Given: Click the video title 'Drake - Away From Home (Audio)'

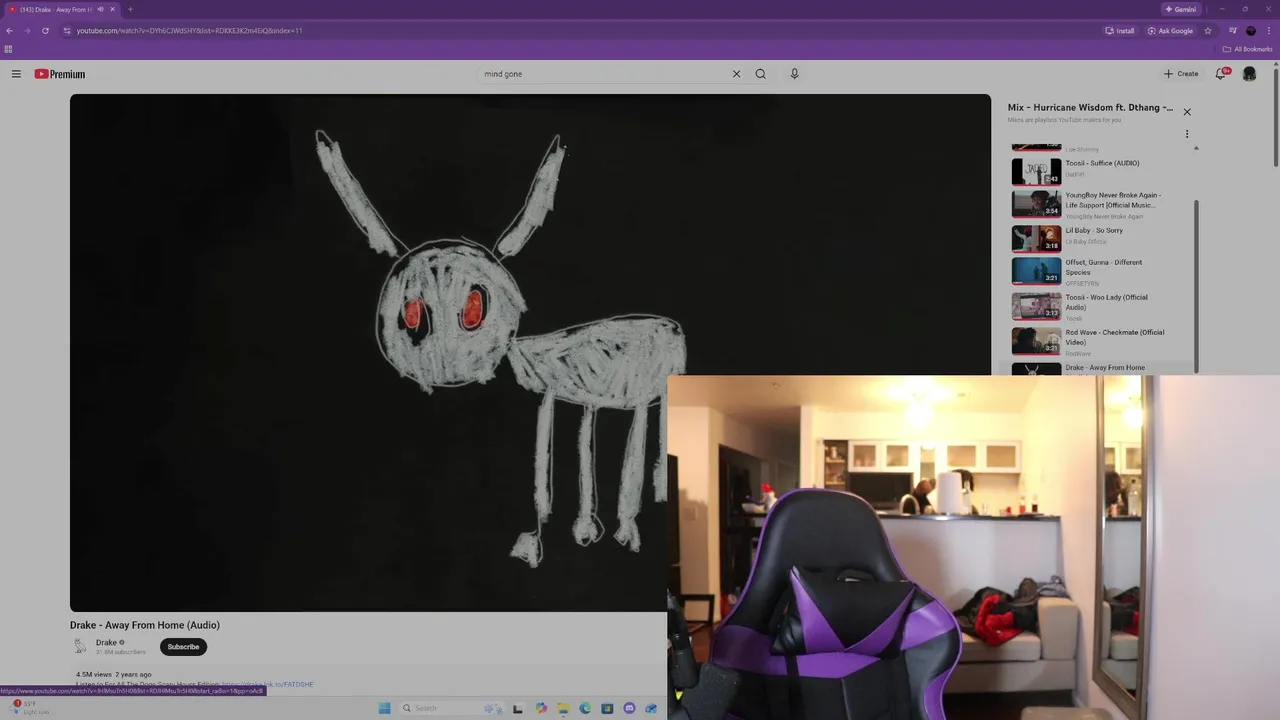Looking at the screenshot, I should (145, 625).
